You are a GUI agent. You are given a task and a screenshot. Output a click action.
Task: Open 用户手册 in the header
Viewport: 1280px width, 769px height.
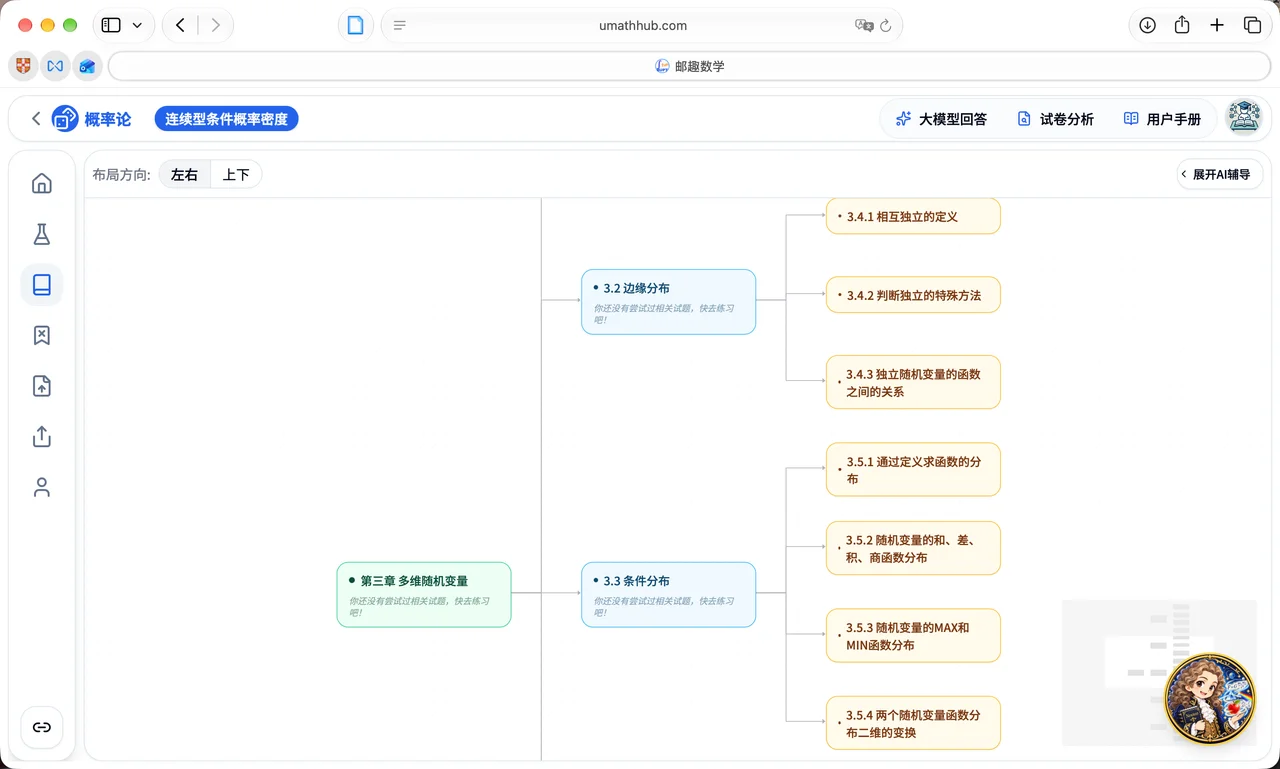1162,119
